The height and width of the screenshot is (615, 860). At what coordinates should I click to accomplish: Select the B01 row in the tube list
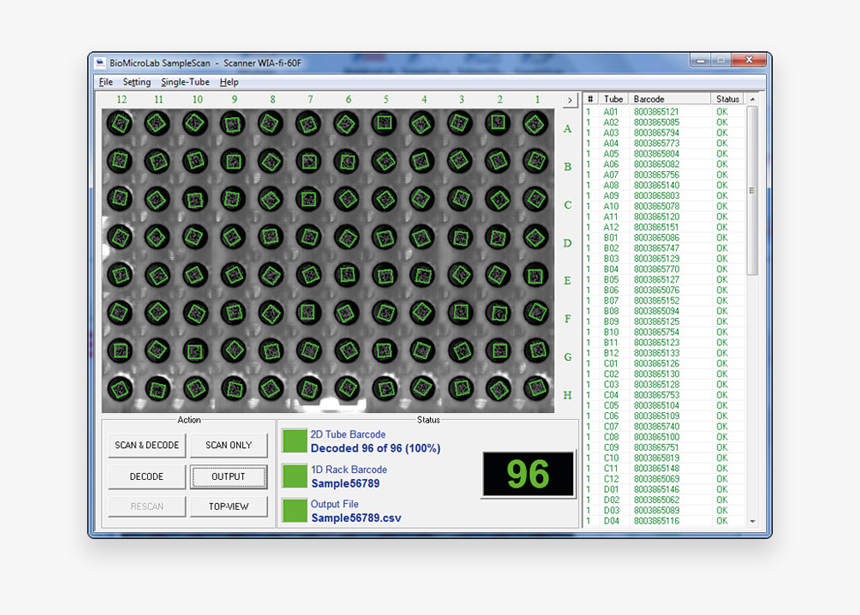(664, 238)
